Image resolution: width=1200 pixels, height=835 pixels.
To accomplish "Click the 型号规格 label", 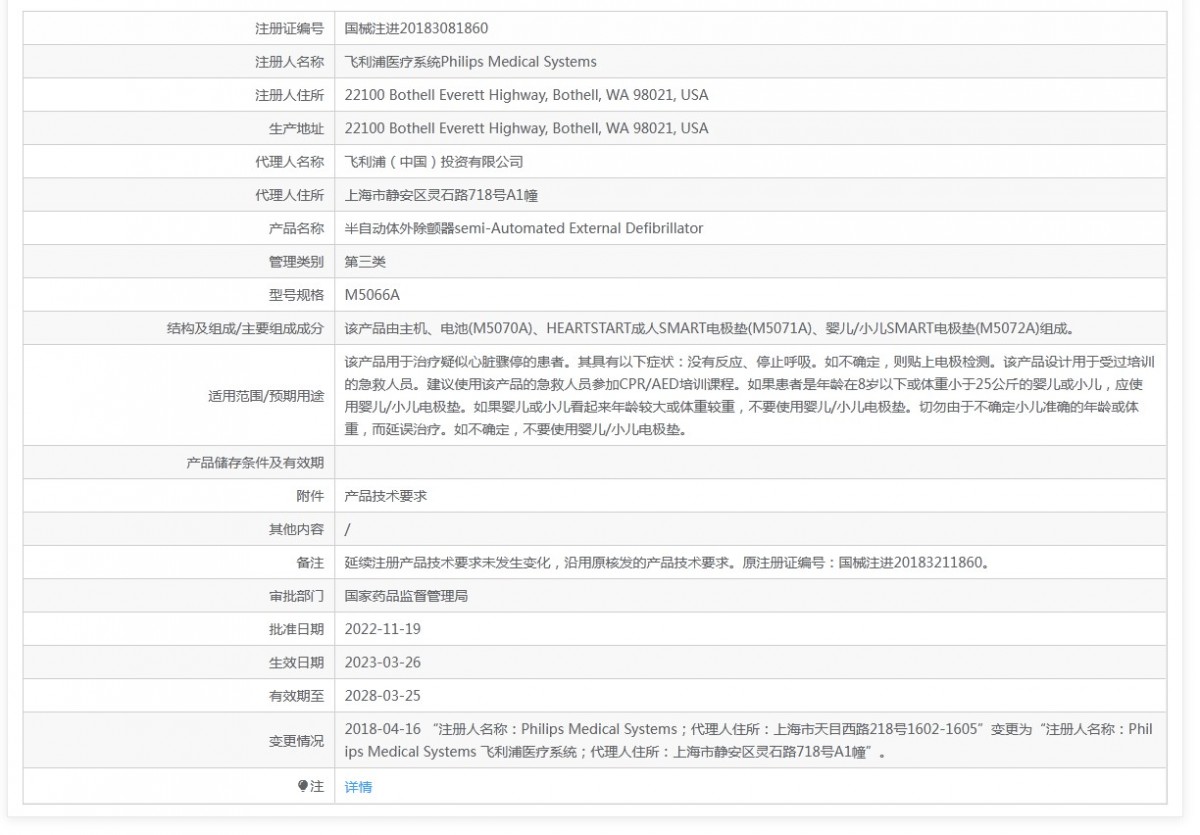I will pos(297,295).
